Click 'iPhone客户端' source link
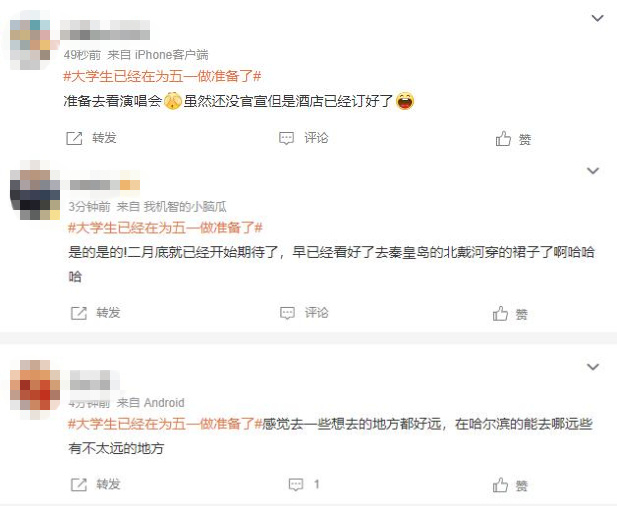The height and width of the screenshot is (506, 617). [x=172, y=55]
